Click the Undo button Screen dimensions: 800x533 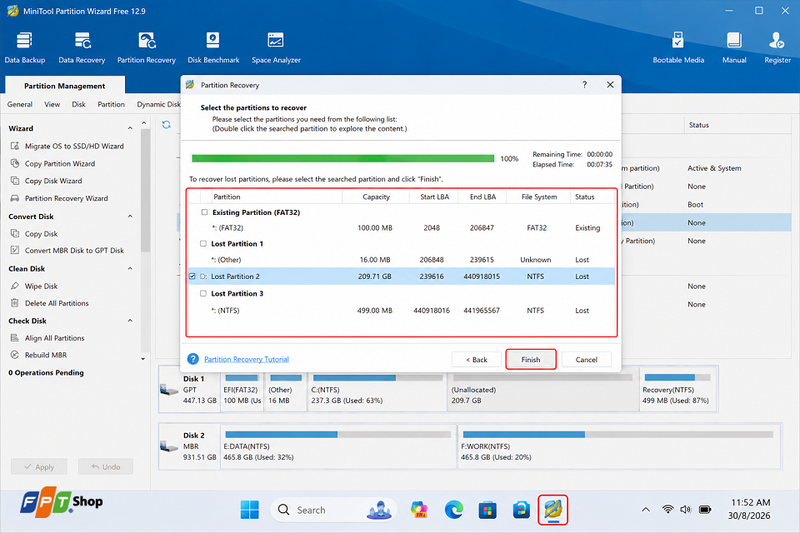106,467
